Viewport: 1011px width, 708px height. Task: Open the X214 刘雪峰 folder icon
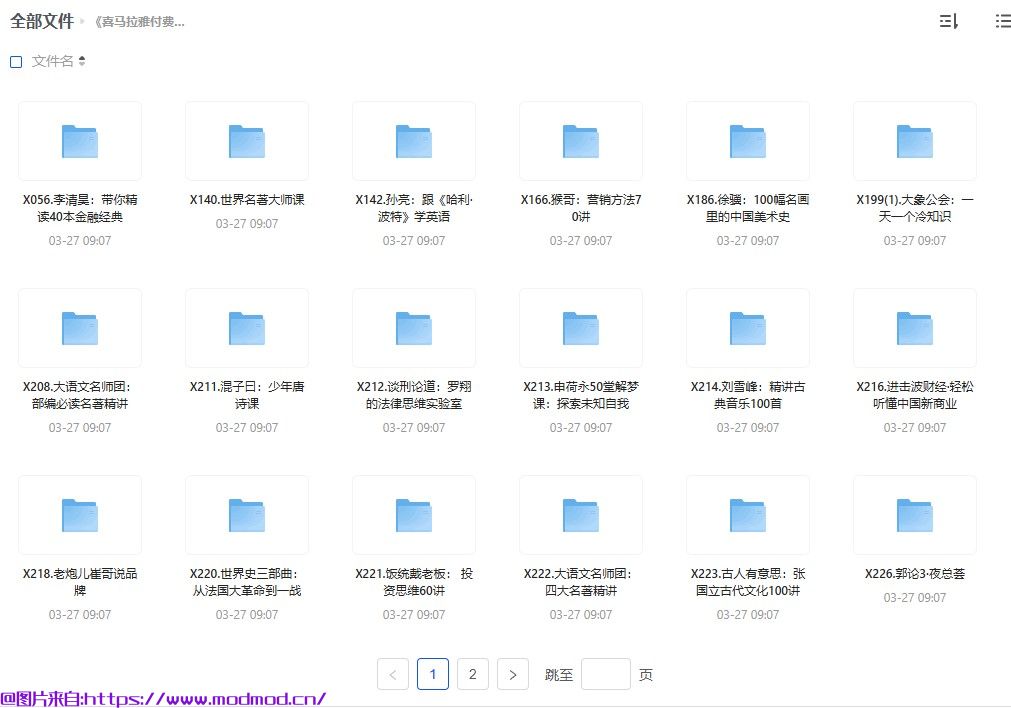[x=748, y=328]
